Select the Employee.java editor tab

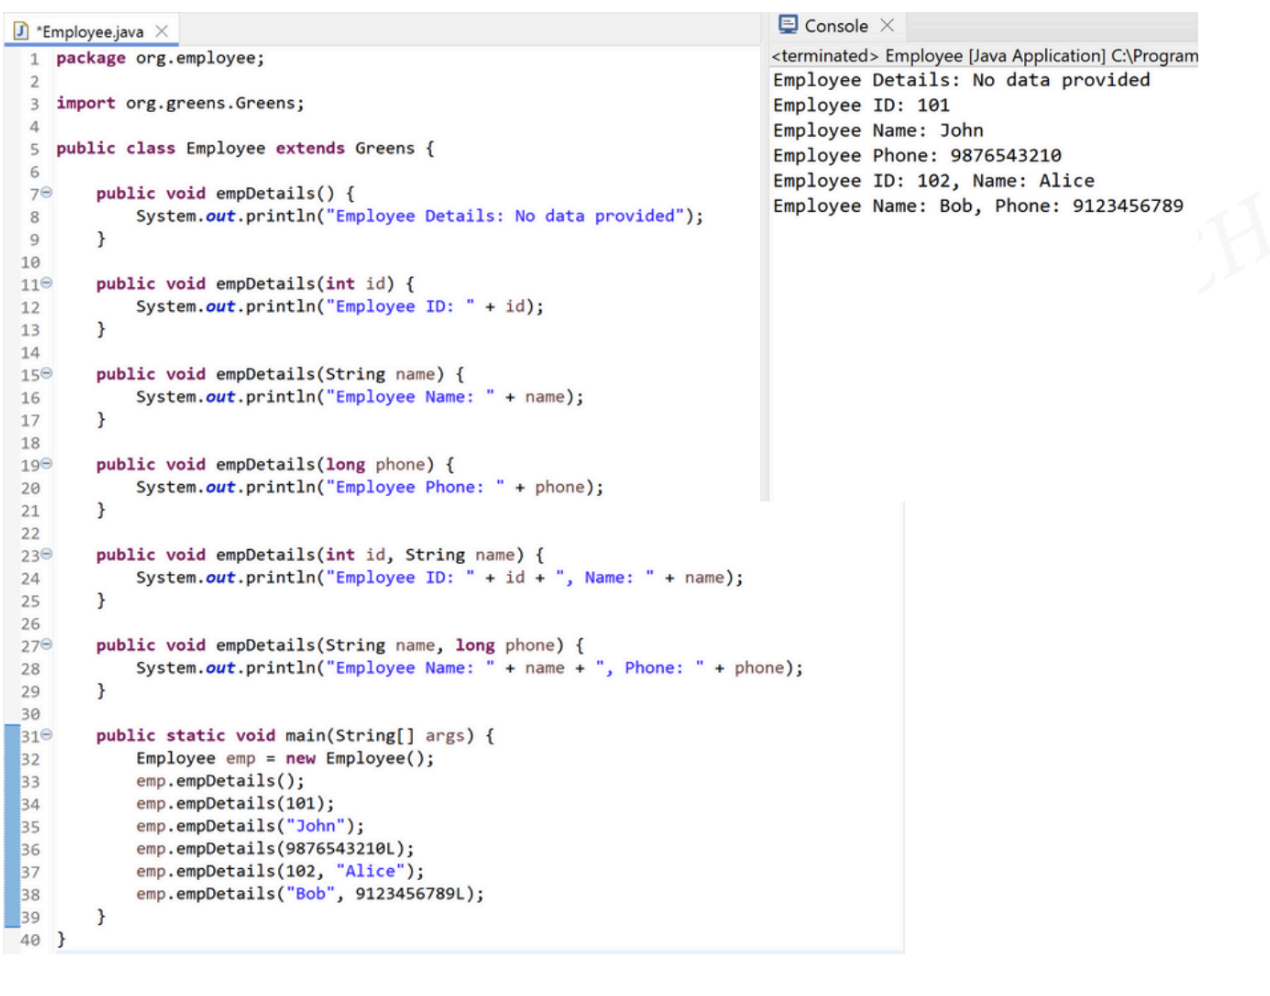[x=92, y=32]
